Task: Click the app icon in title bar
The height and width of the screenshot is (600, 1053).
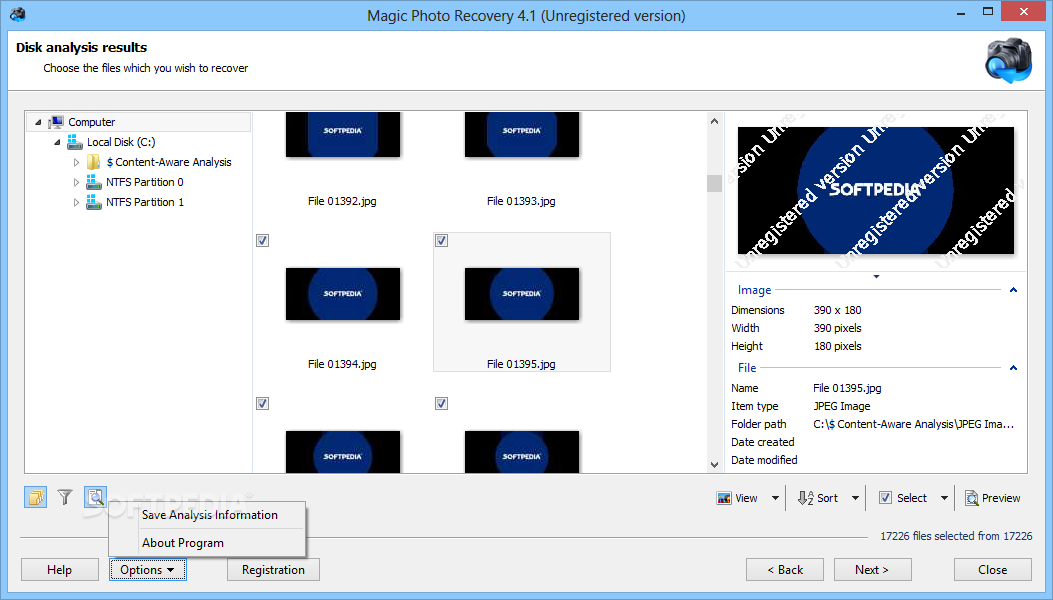Action: point(17,14)
